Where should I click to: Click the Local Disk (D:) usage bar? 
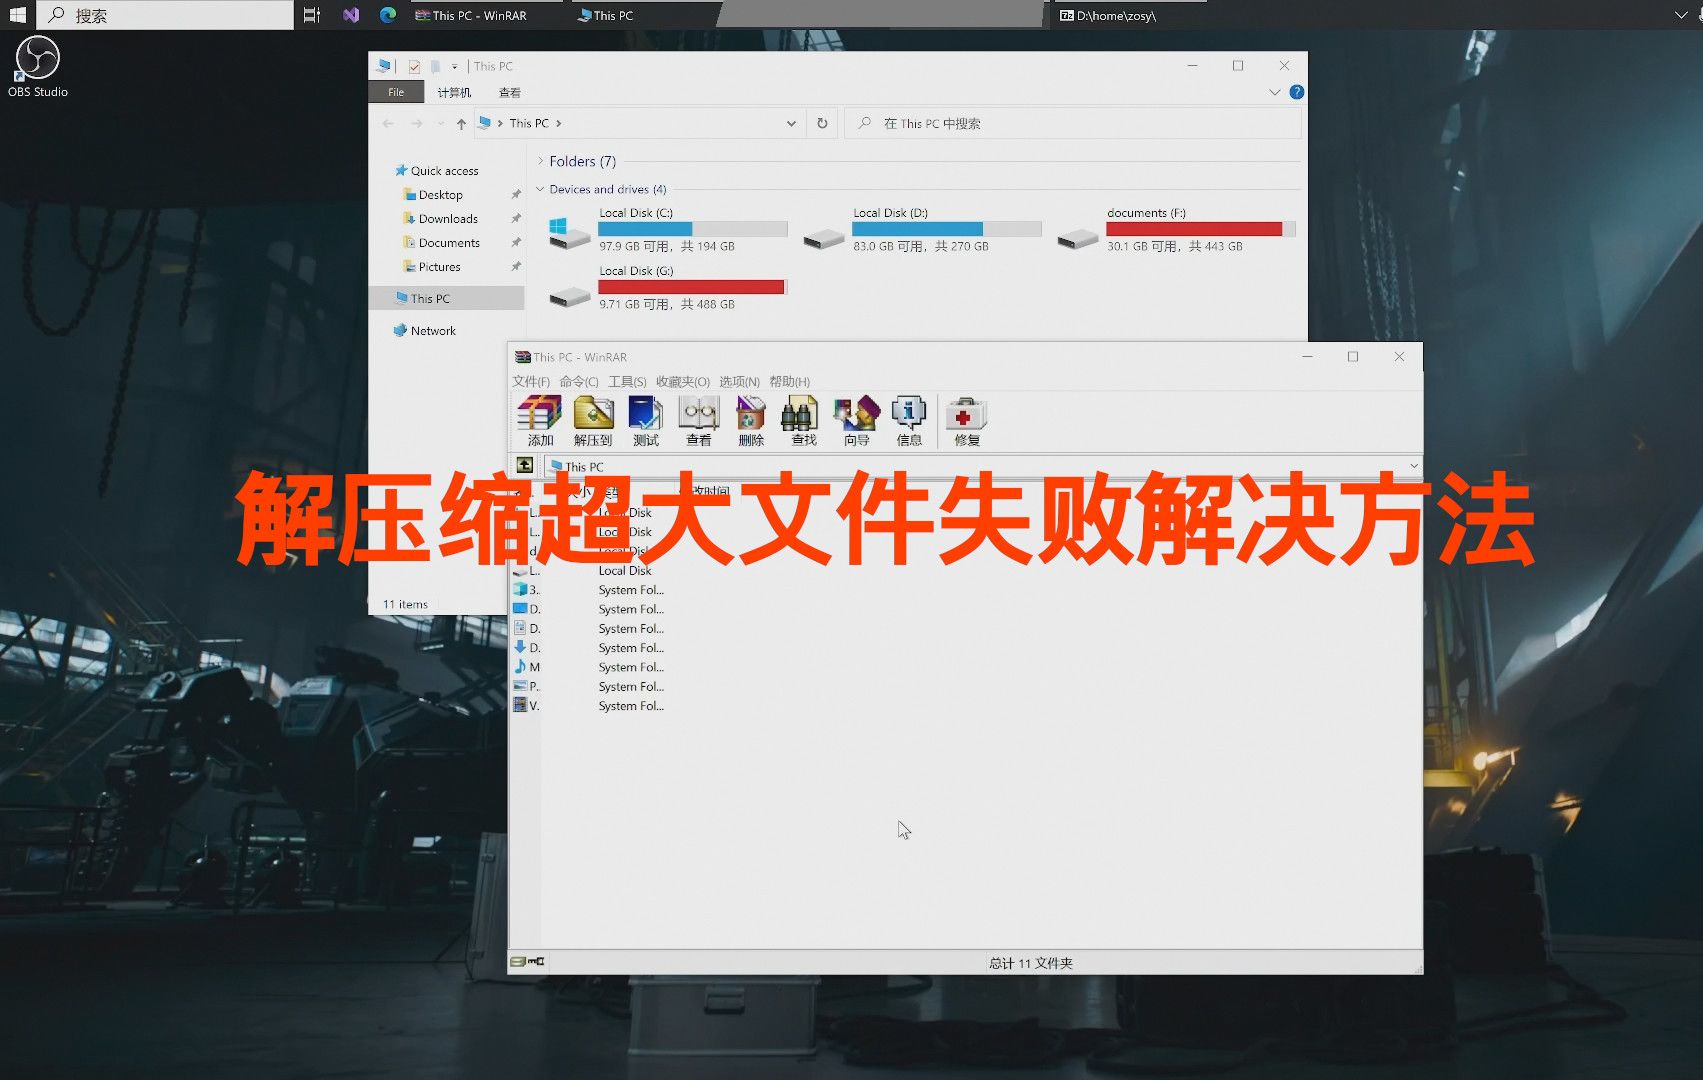[x=946, y=229]
